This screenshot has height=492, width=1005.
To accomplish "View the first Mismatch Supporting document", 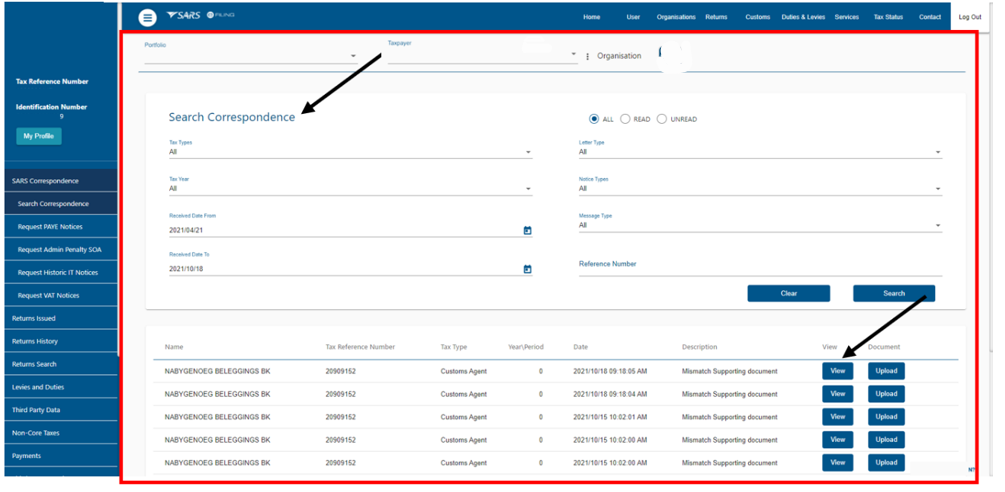I will [x=837, y=371].
